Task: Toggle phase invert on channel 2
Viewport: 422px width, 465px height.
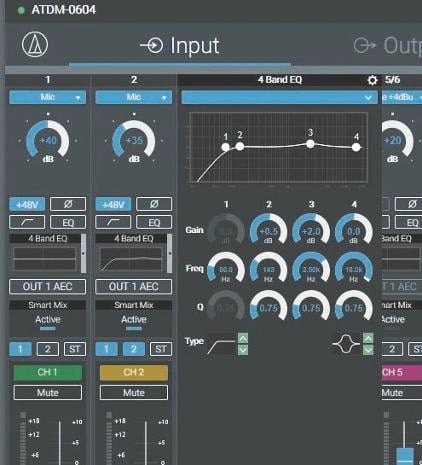Action: pyautogui.click(x=154, y=204)
